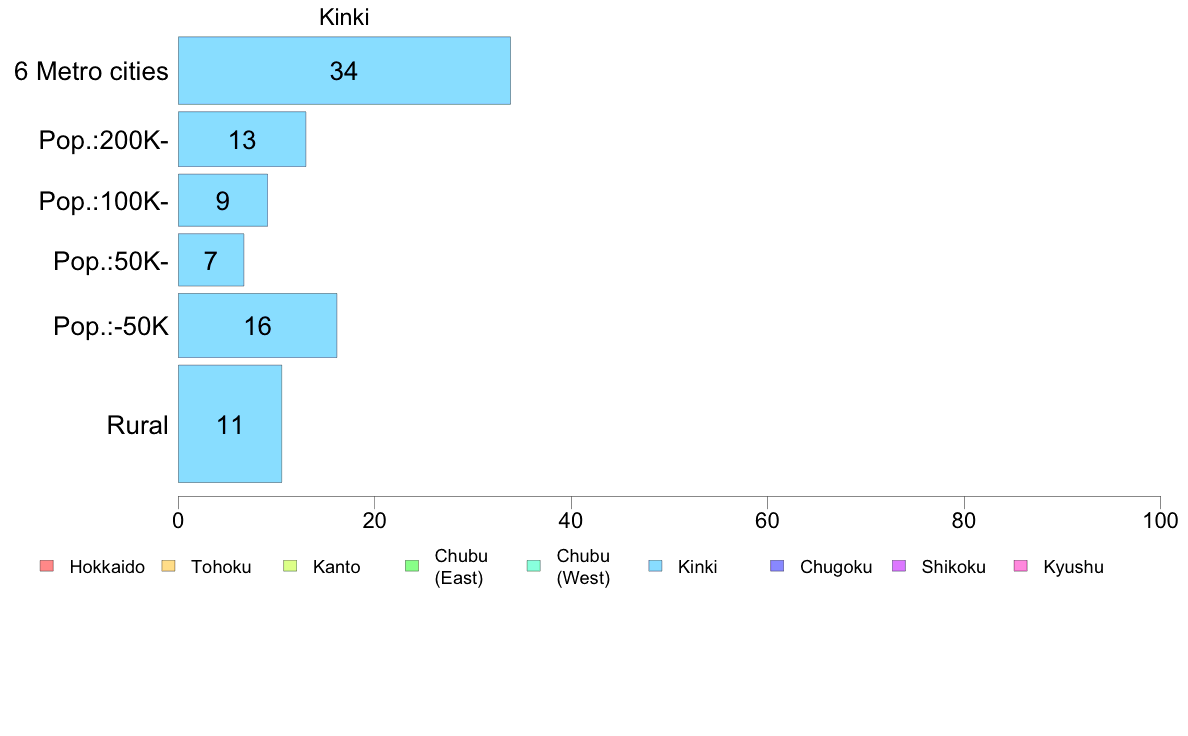Click the 6 Metro cities bar showing 34
This screenshot has width=1188, height=736.
[x=344, y=70]
